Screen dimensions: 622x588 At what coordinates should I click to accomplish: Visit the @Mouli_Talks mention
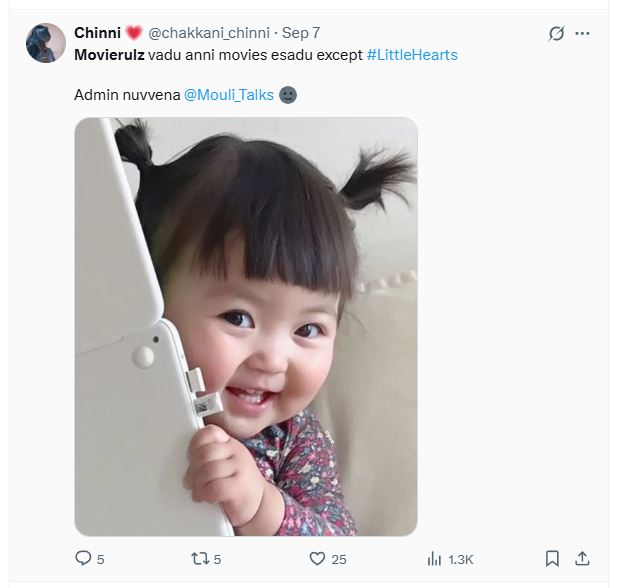coord(229,95)
